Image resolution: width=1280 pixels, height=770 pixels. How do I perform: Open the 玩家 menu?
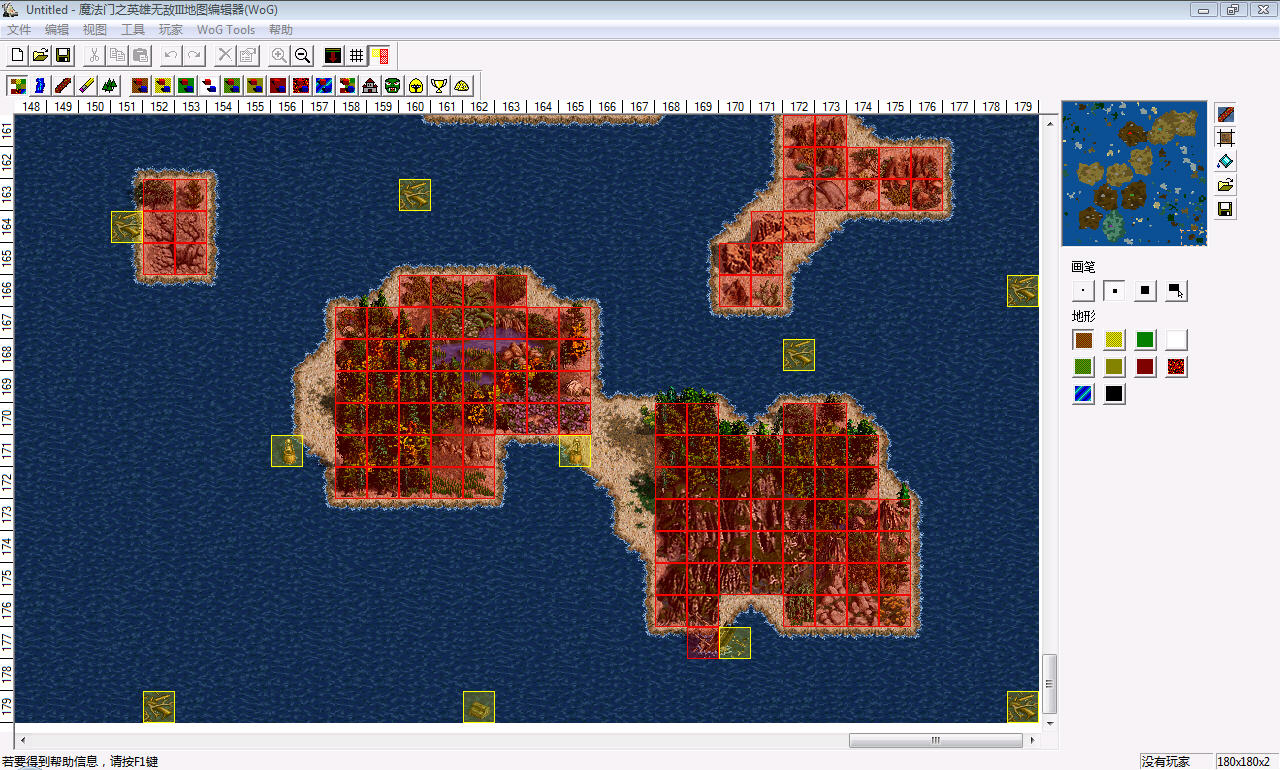tap(171, 30)
